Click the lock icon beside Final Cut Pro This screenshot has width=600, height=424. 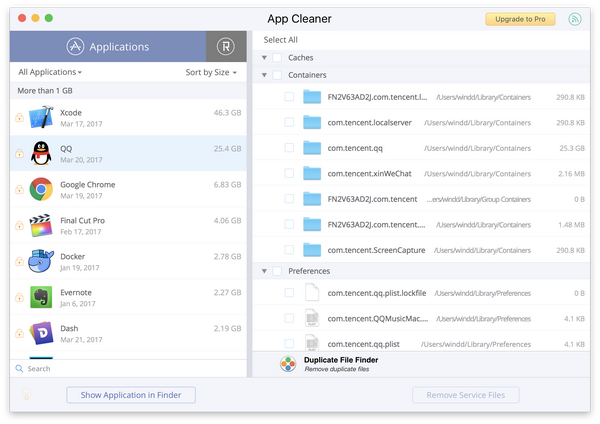pos(19,225)
